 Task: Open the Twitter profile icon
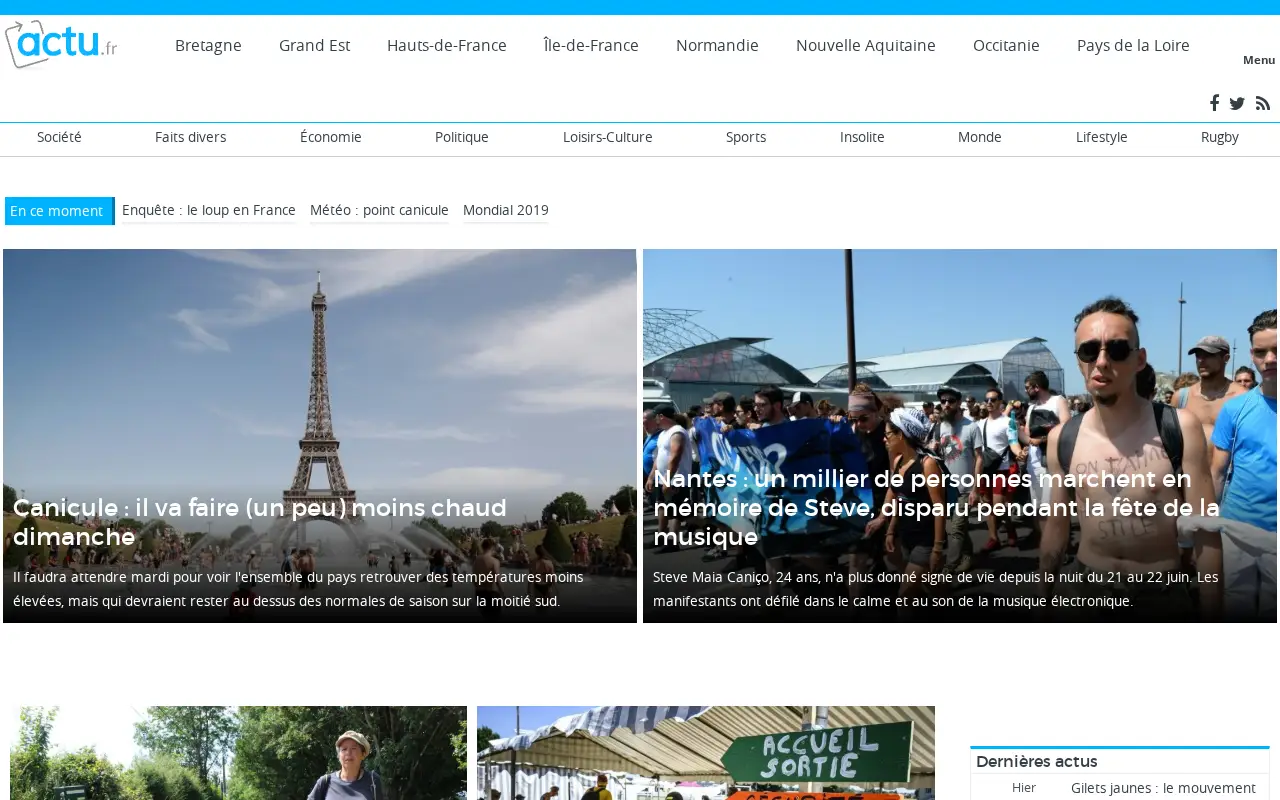point(1237,103)
